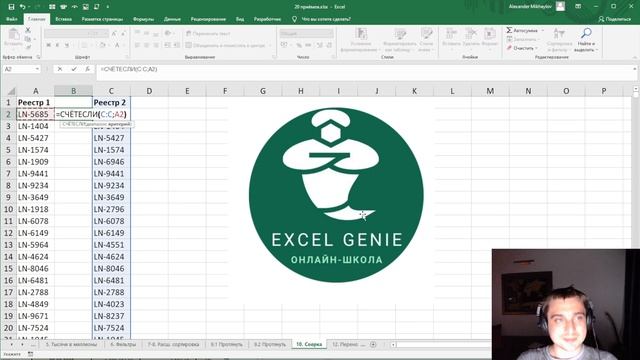The width and height of the screenshot is (640, 360).
Task: Open Find & Select magnifier
Action: click(586, 33)
